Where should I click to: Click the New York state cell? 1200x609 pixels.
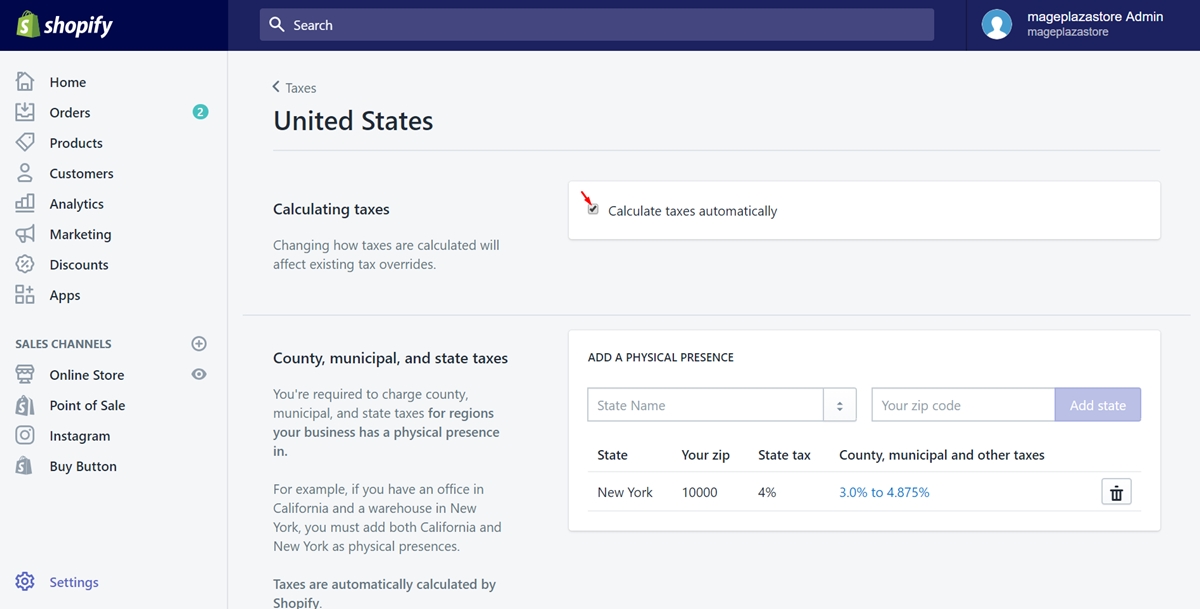625,492
